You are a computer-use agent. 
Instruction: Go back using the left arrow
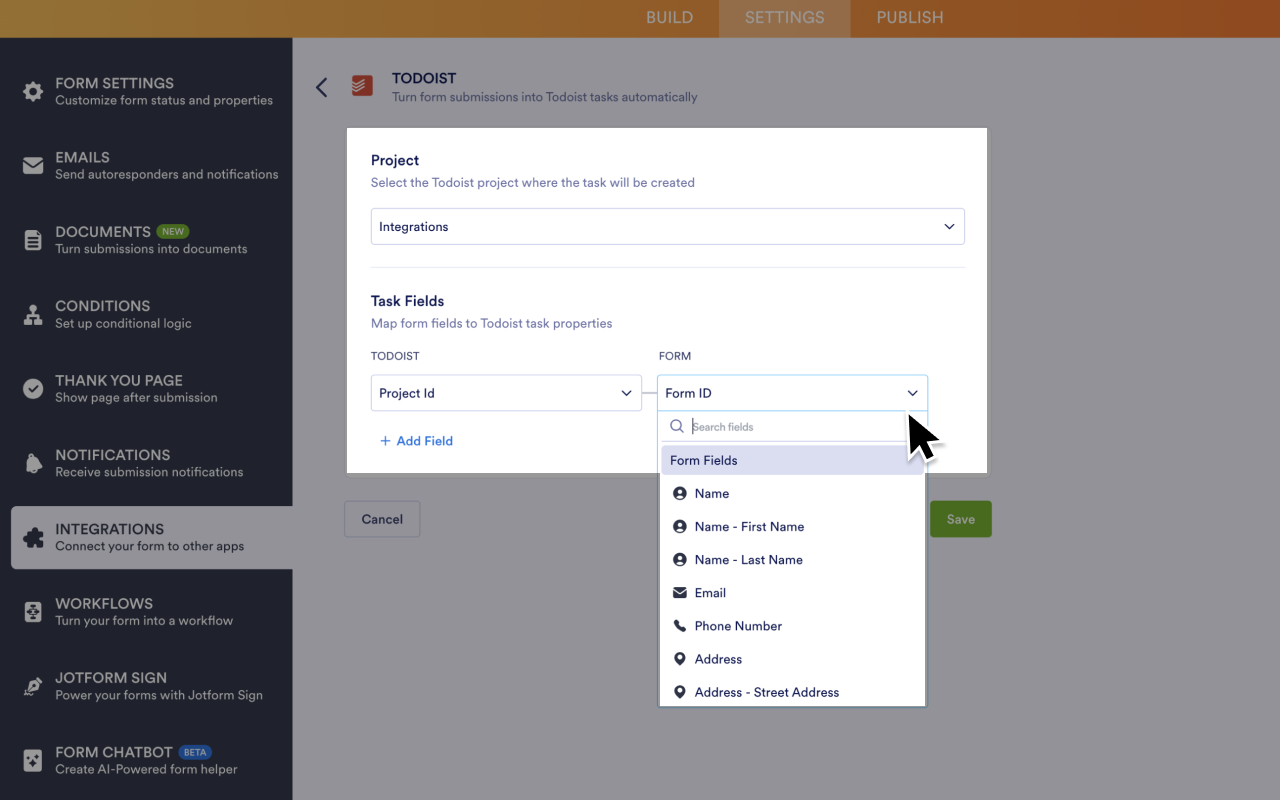(x=321, y=87)
